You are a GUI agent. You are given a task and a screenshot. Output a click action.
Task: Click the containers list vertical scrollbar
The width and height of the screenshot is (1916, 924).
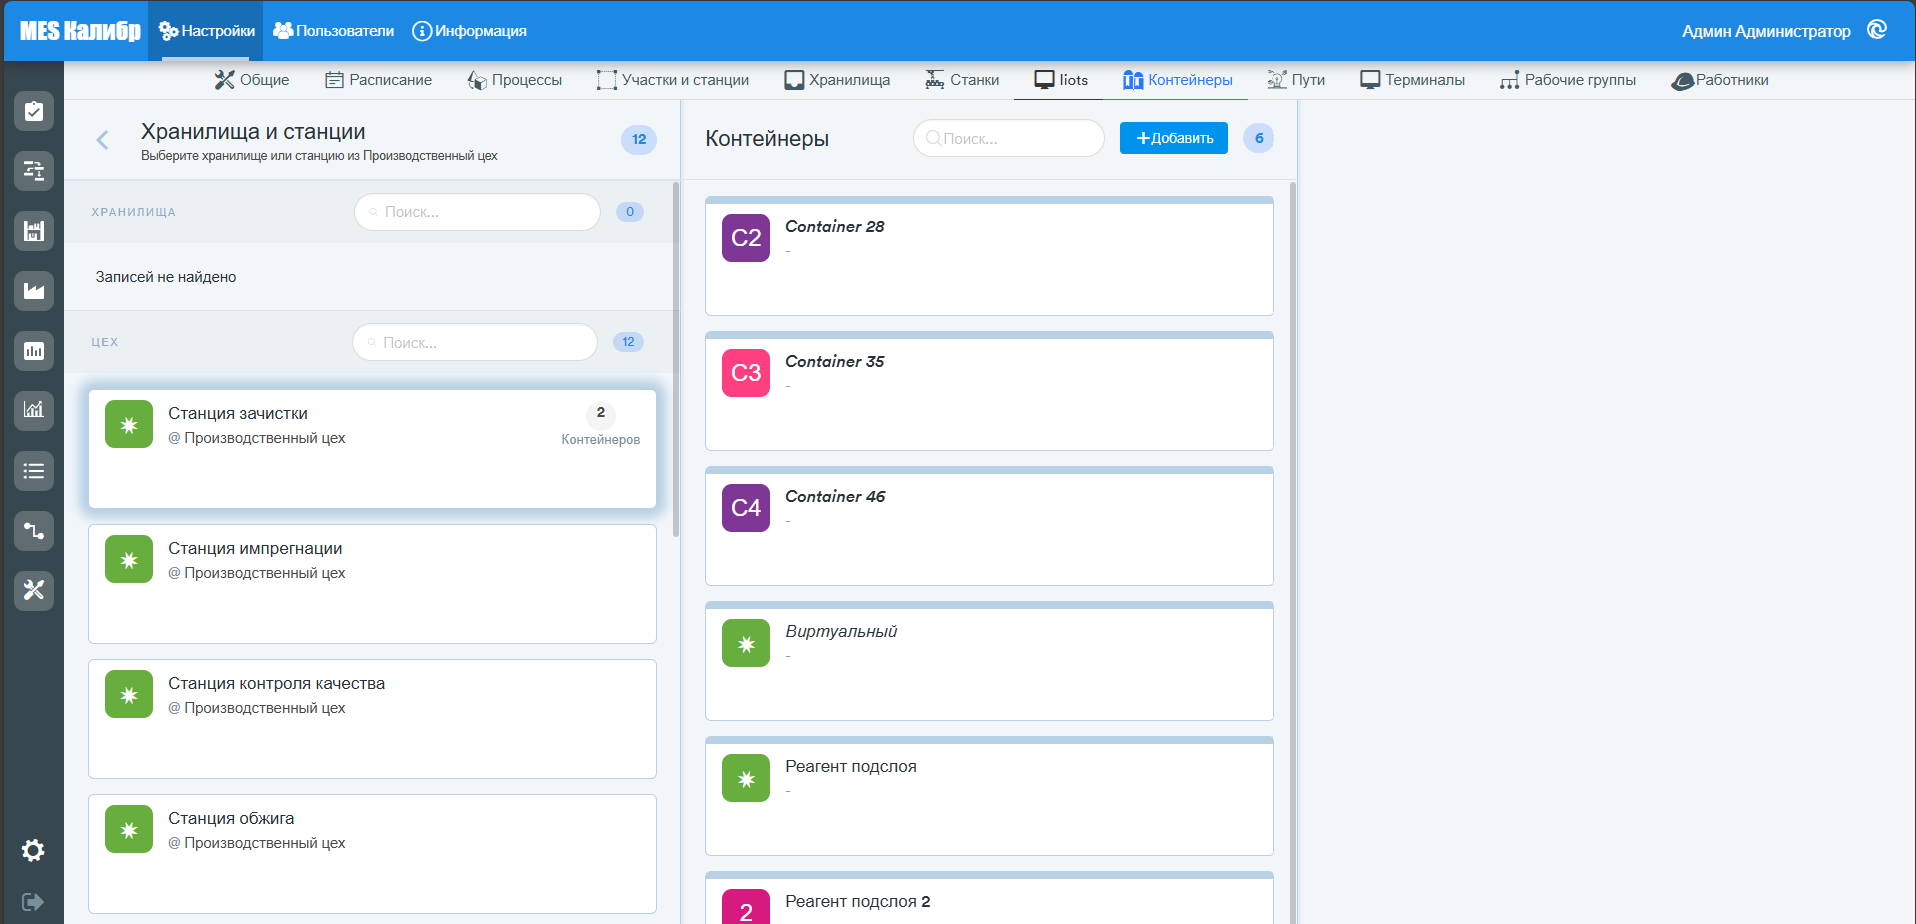pos(1293,552)
